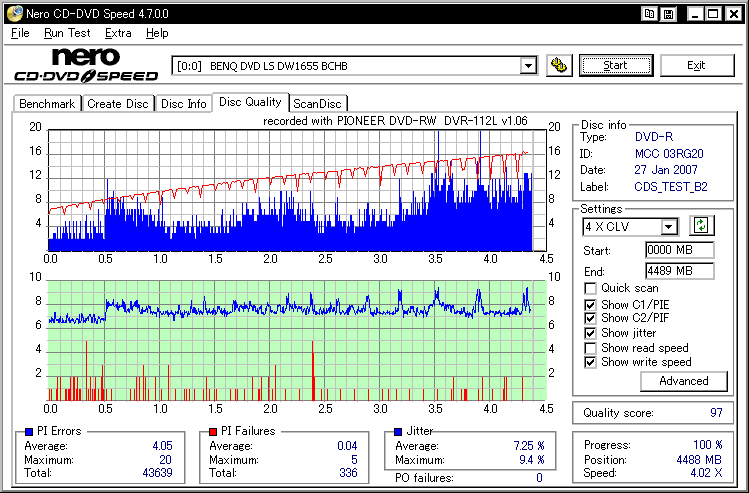749x493 pixels.
Task: Enable the Quick scan checkbox
Action: [x=590, y=289]
